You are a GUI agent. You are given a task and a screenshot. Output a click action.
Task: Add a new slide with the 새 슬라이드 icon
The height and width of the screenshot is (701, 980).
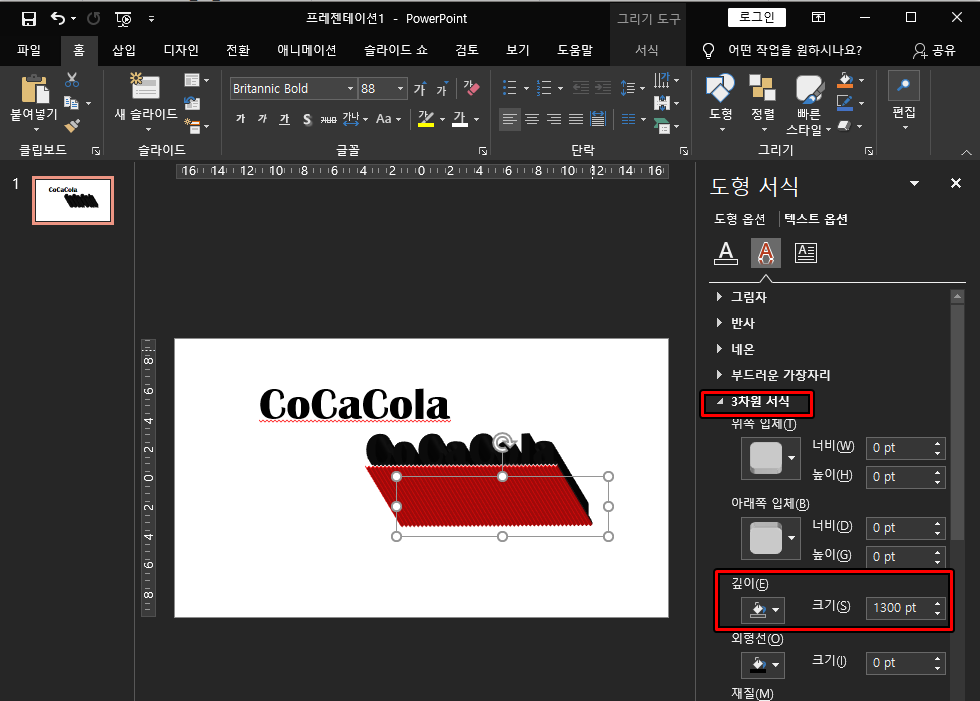tap(145, 86)
